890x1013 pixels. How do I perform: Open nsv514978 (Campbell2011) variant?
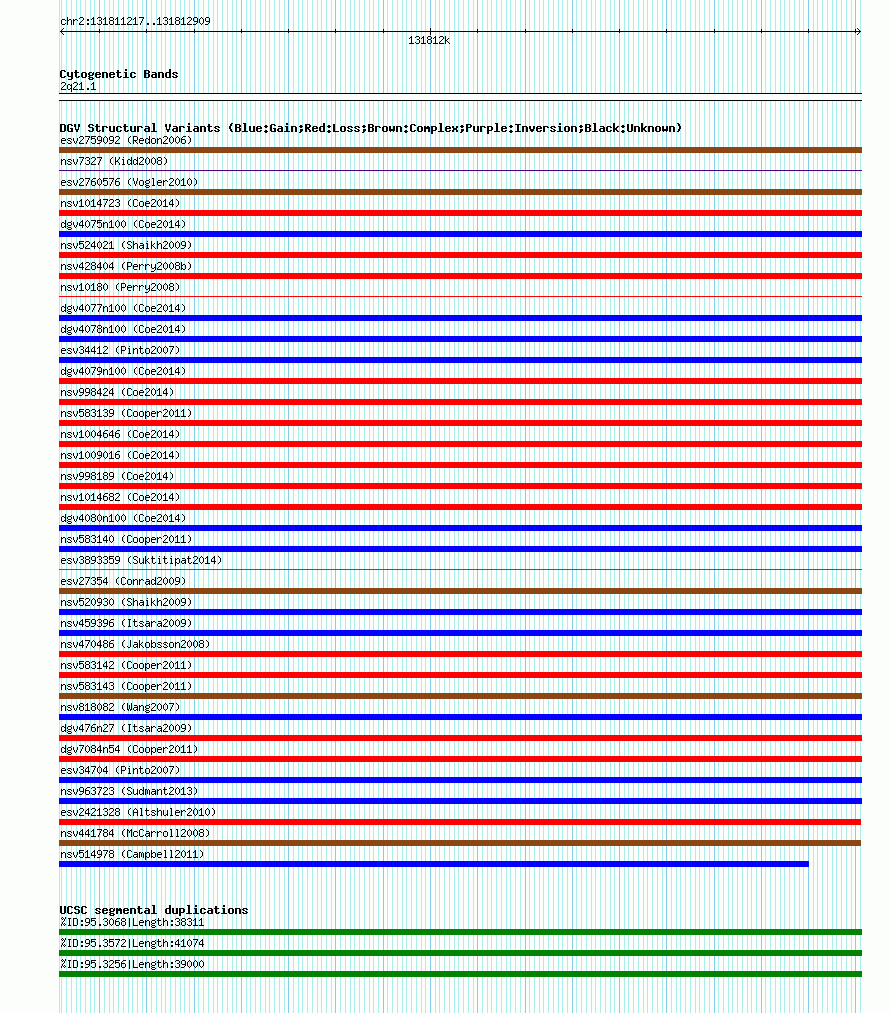click(132, 854)
